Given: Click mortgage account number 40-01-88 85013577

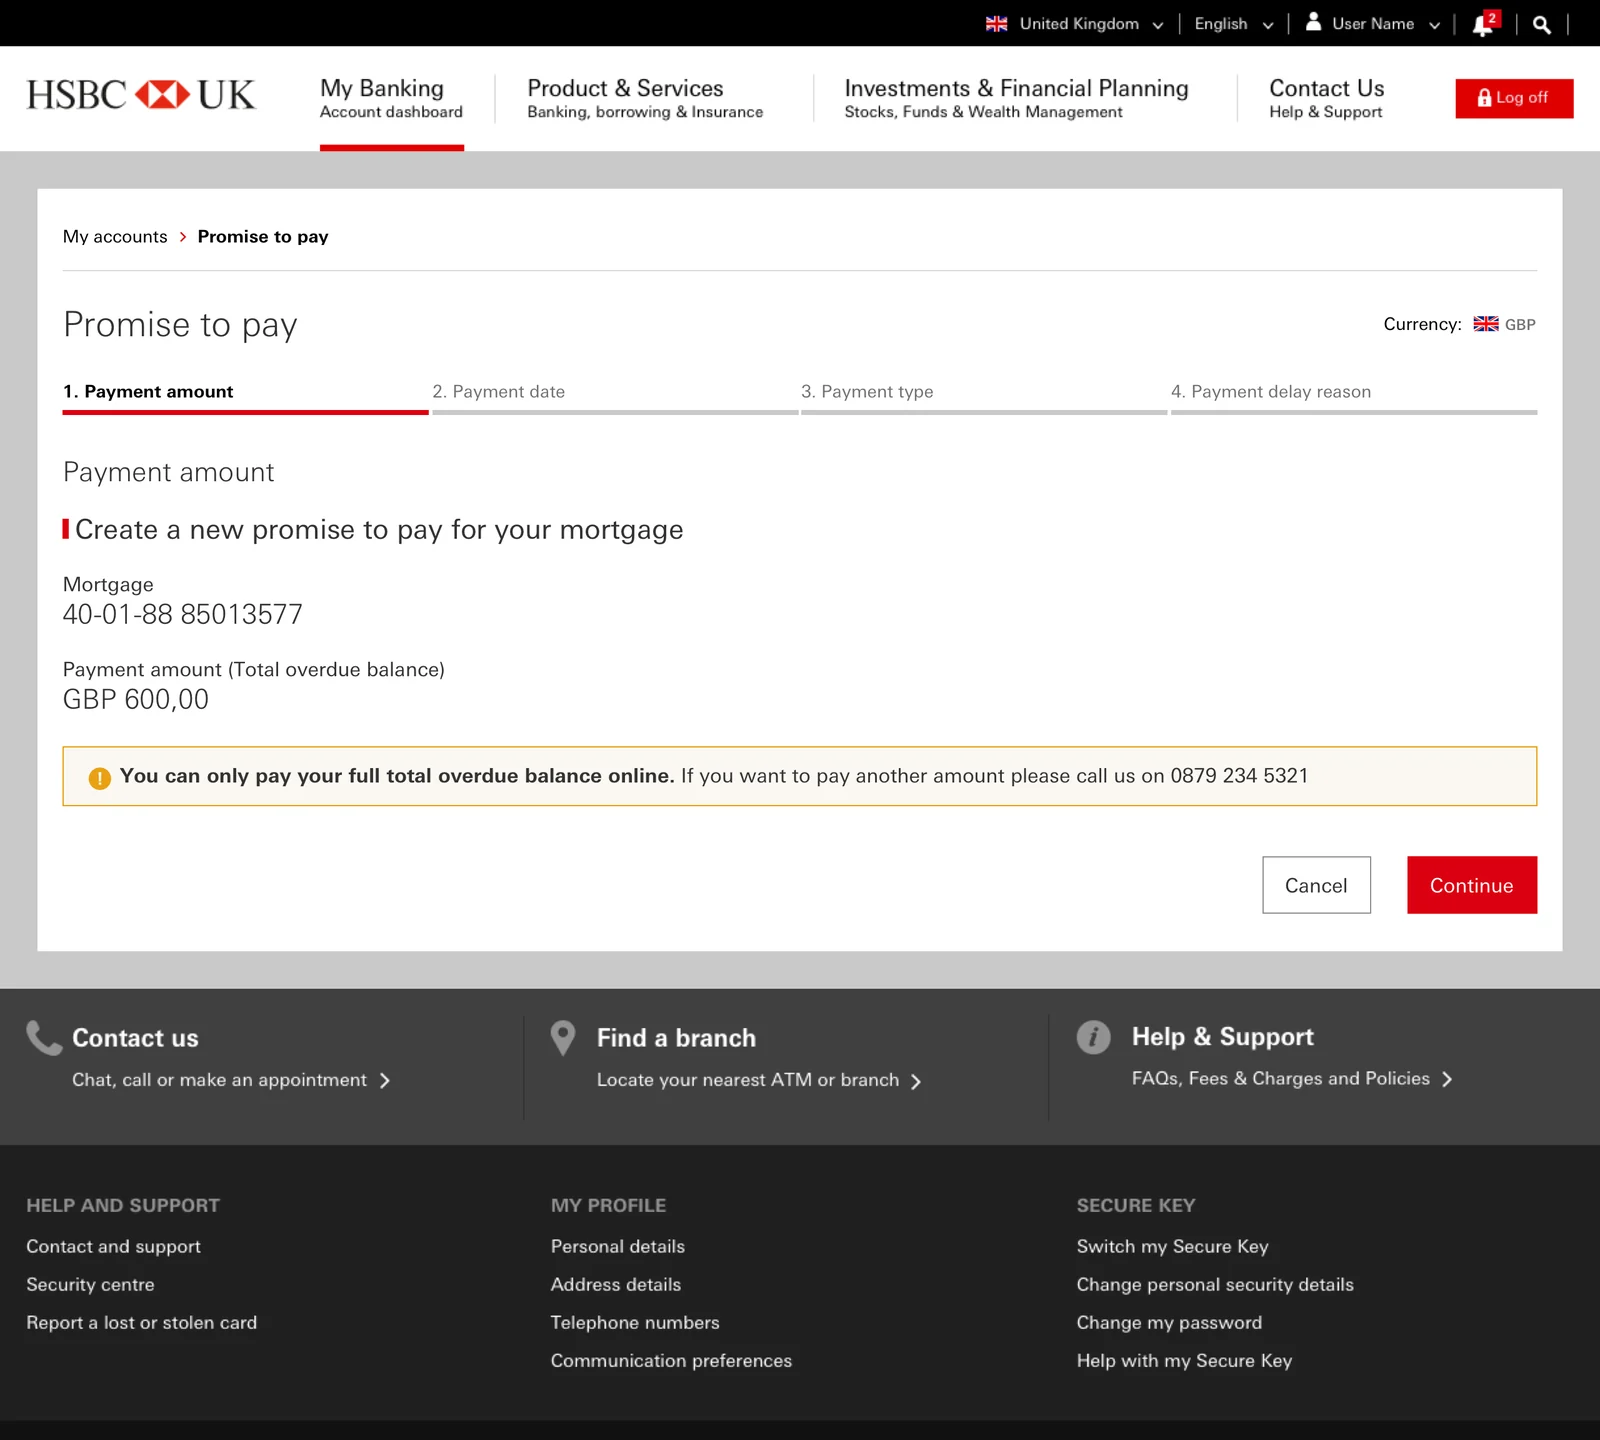Looking at the screenshot, I should [183, 614].
